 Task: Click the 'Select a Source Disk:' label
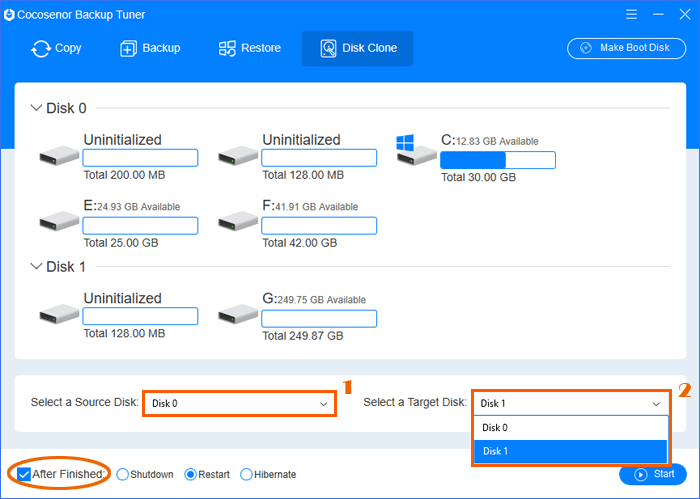point(85,402)
